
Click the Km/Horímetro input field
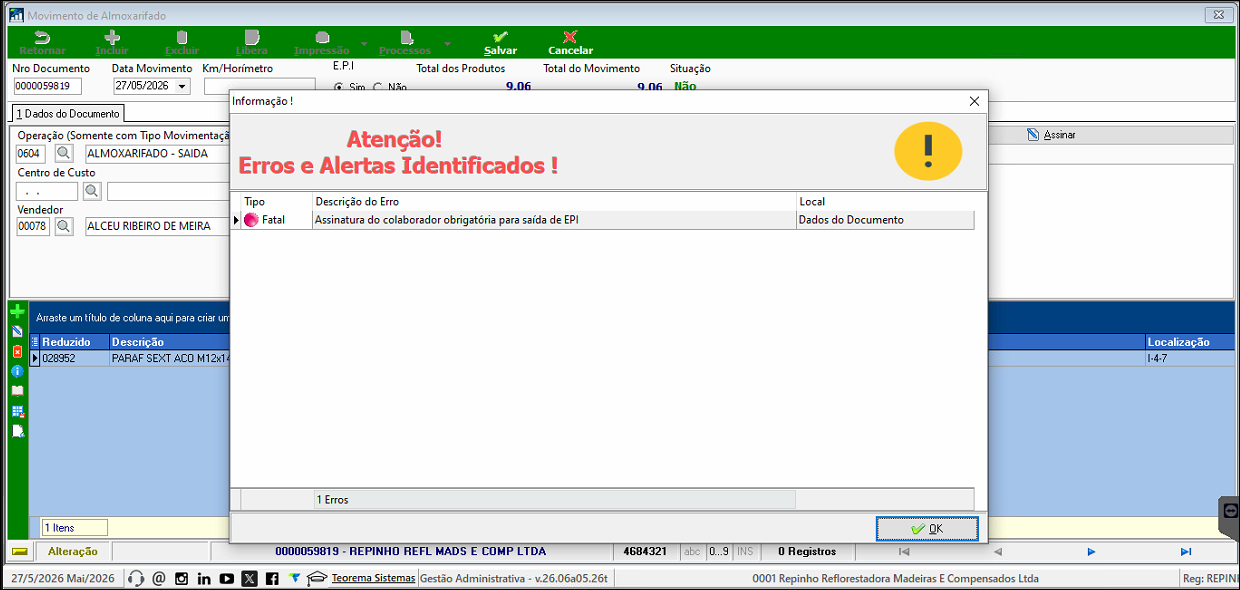pyautogui.click(x=259, y=86)
